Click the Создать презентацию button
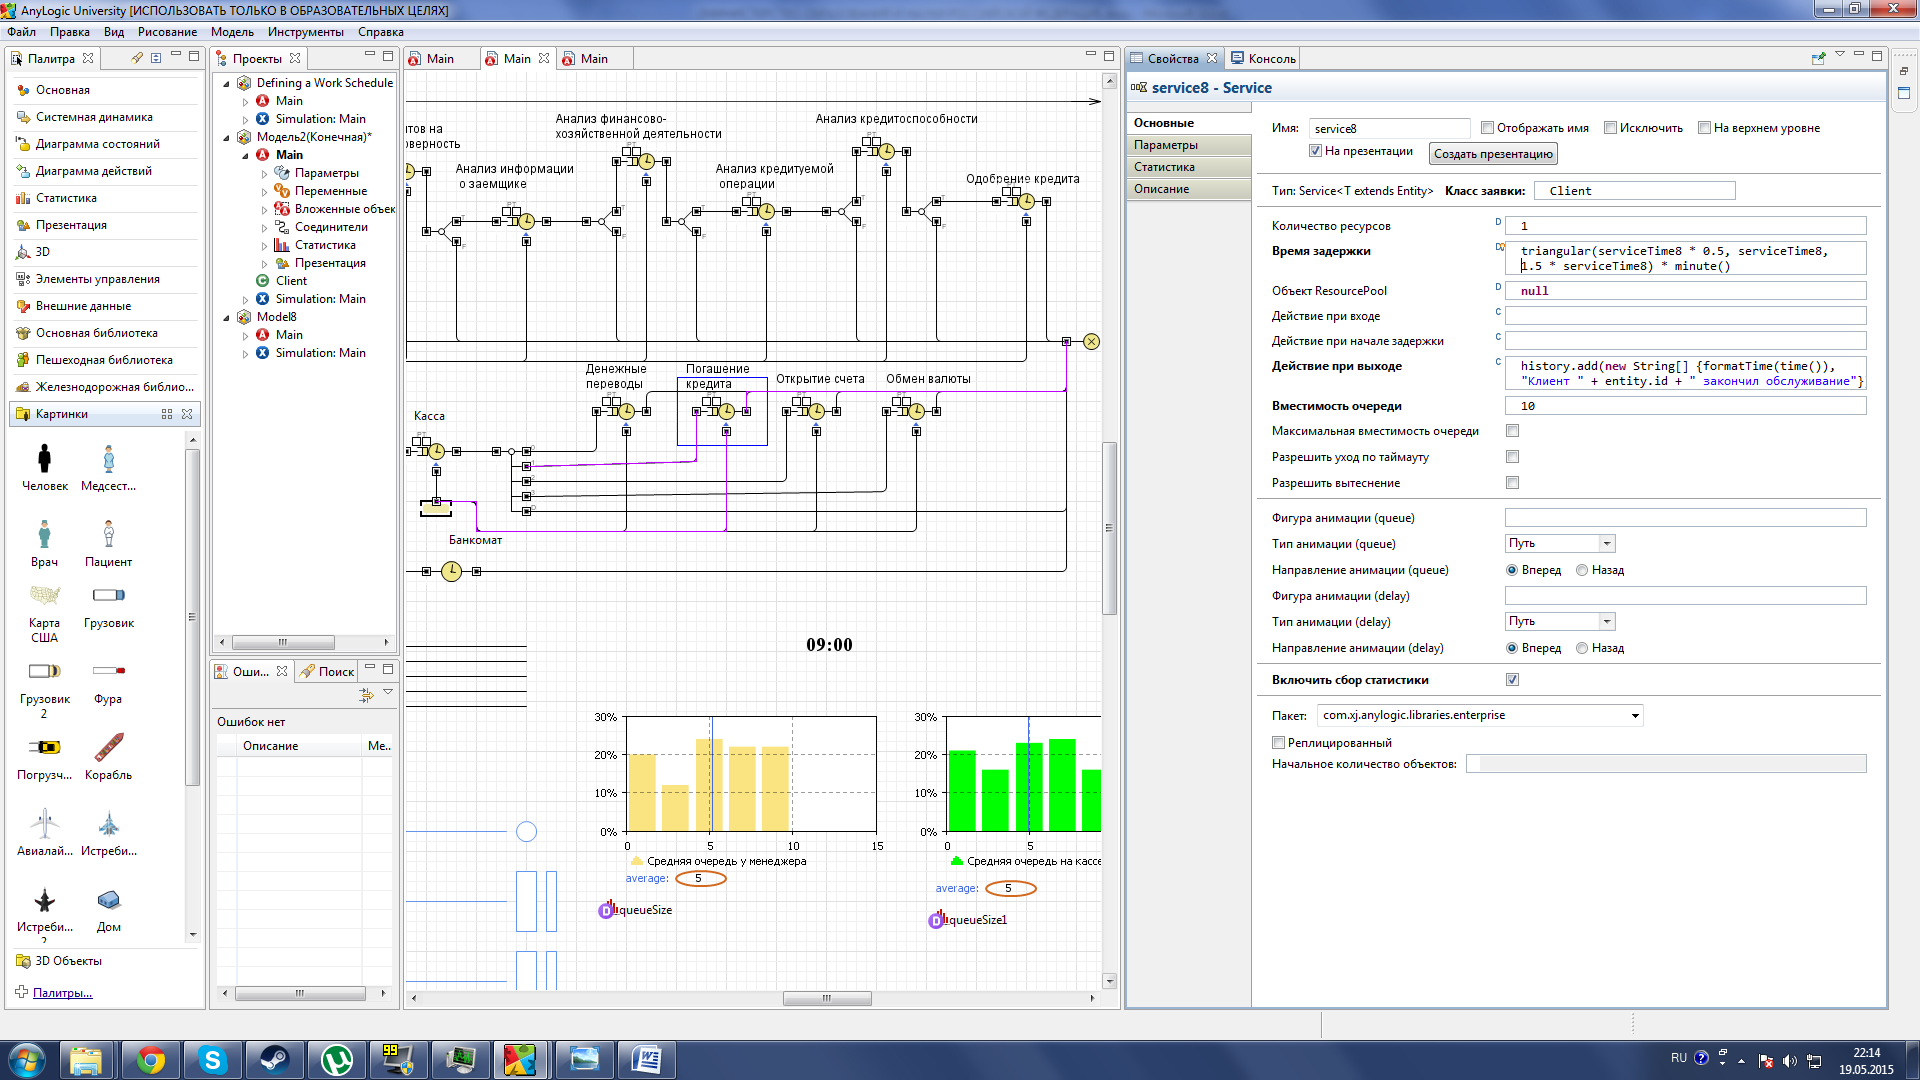The width and height of the screenshot is (1920, 1080). [1492, 154]
